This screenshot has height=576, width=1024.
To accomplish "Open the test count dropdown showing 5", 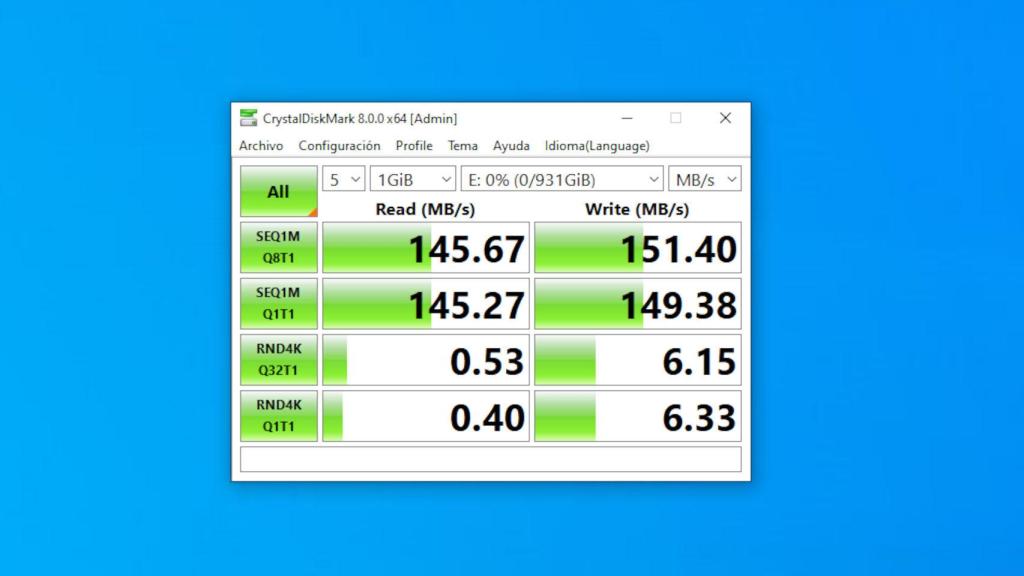I will (x=345, y=180).
